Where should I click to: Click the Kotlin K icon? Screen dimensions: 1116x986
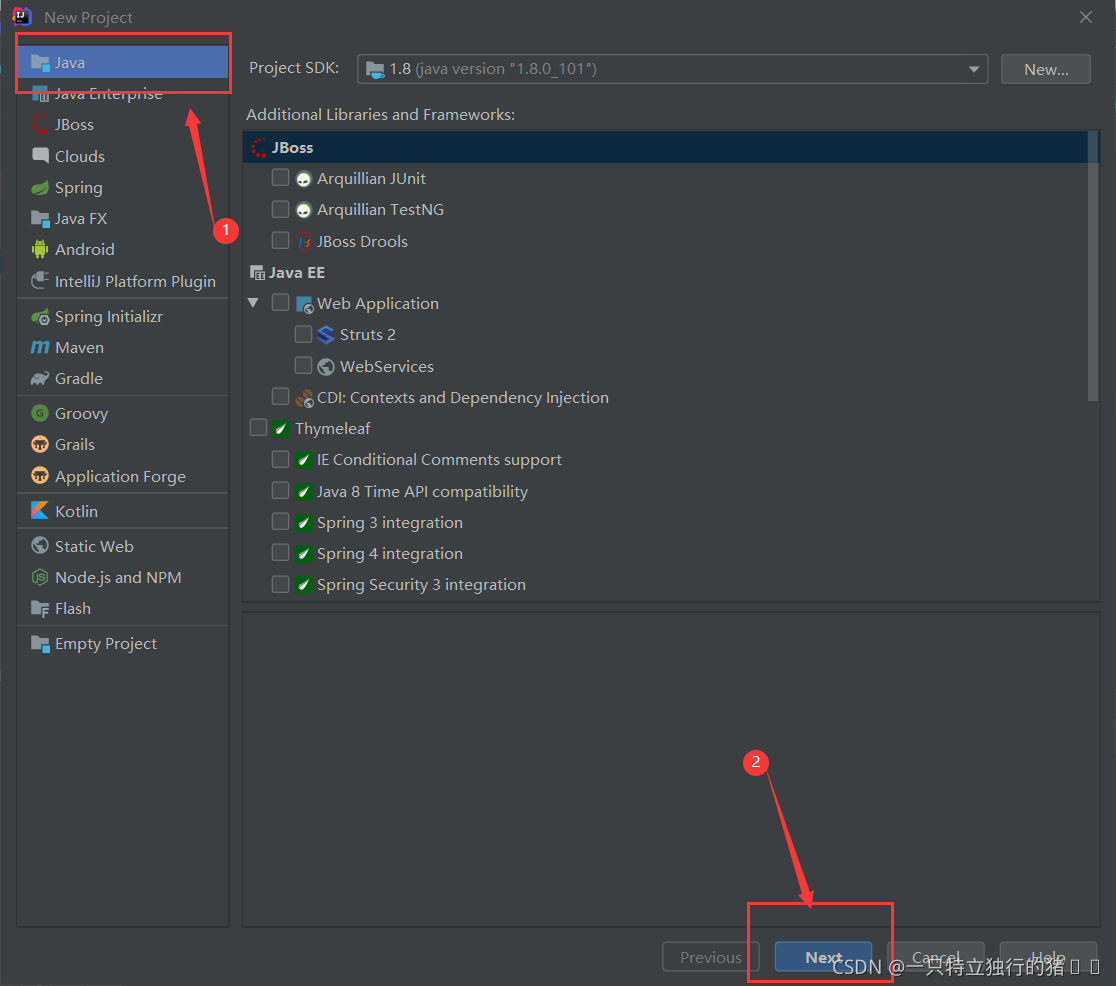40,510
